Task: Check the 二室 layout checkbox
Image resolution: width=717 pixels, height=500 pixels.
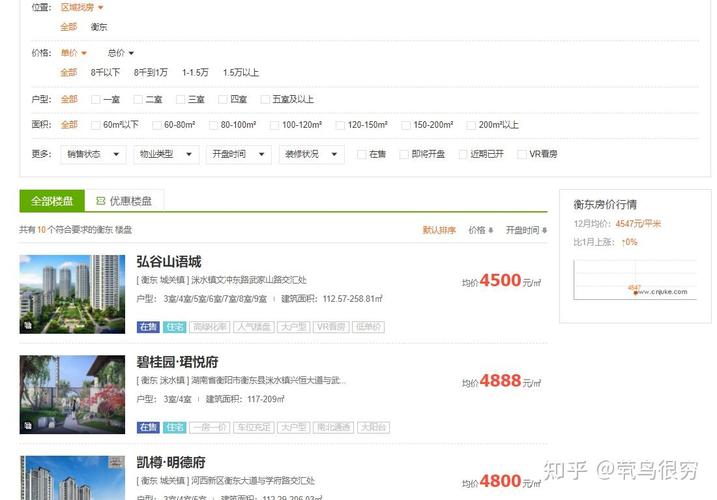Action: 138,99
